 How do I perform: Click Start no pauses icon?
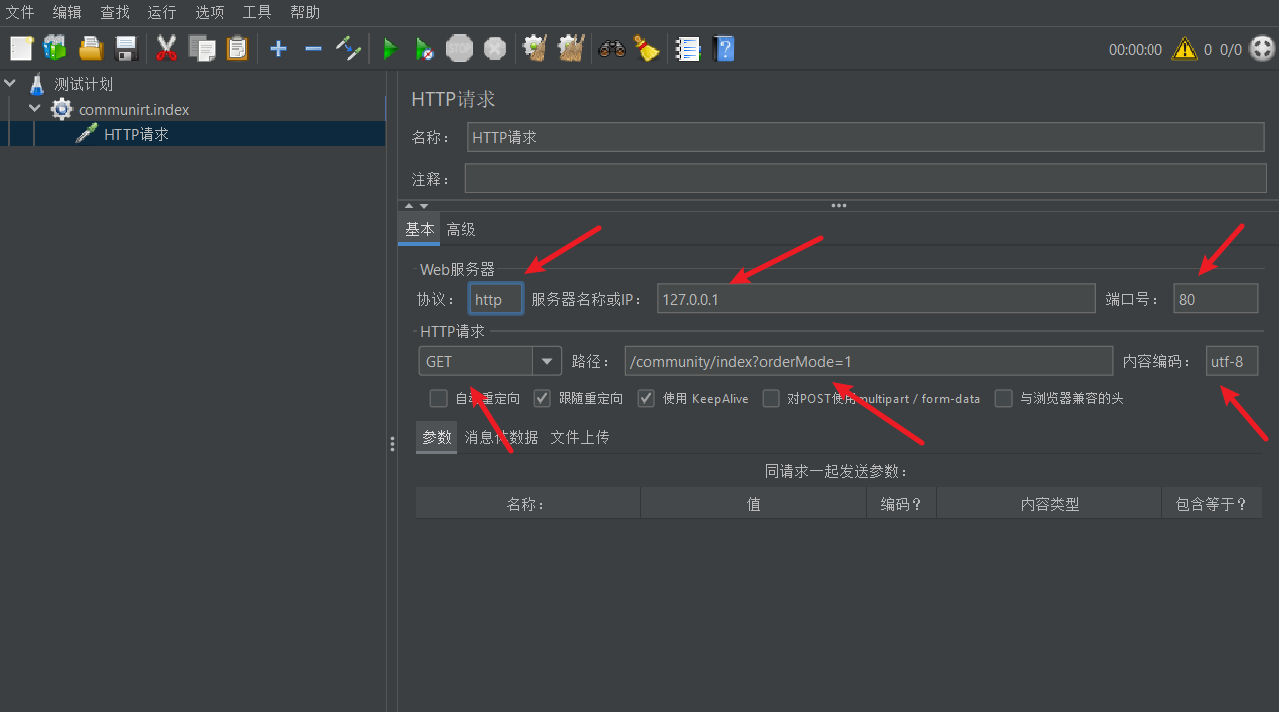(x=424, y=48)
